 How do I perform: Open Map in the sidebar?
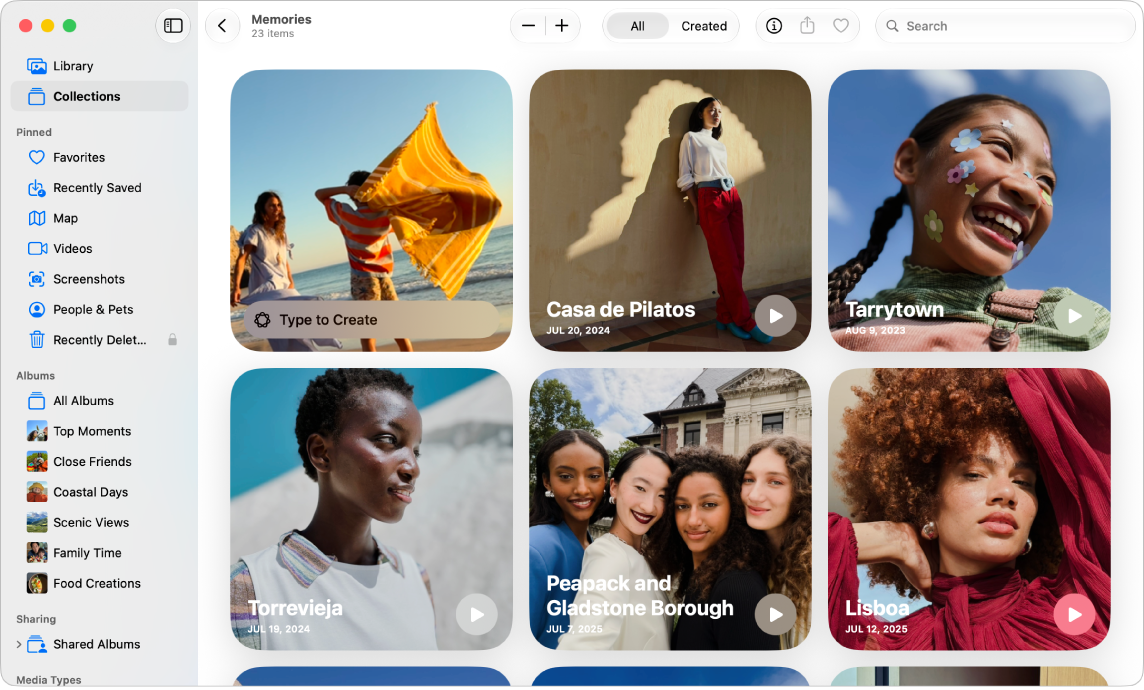pyautogui.click(x=99, y=218)
